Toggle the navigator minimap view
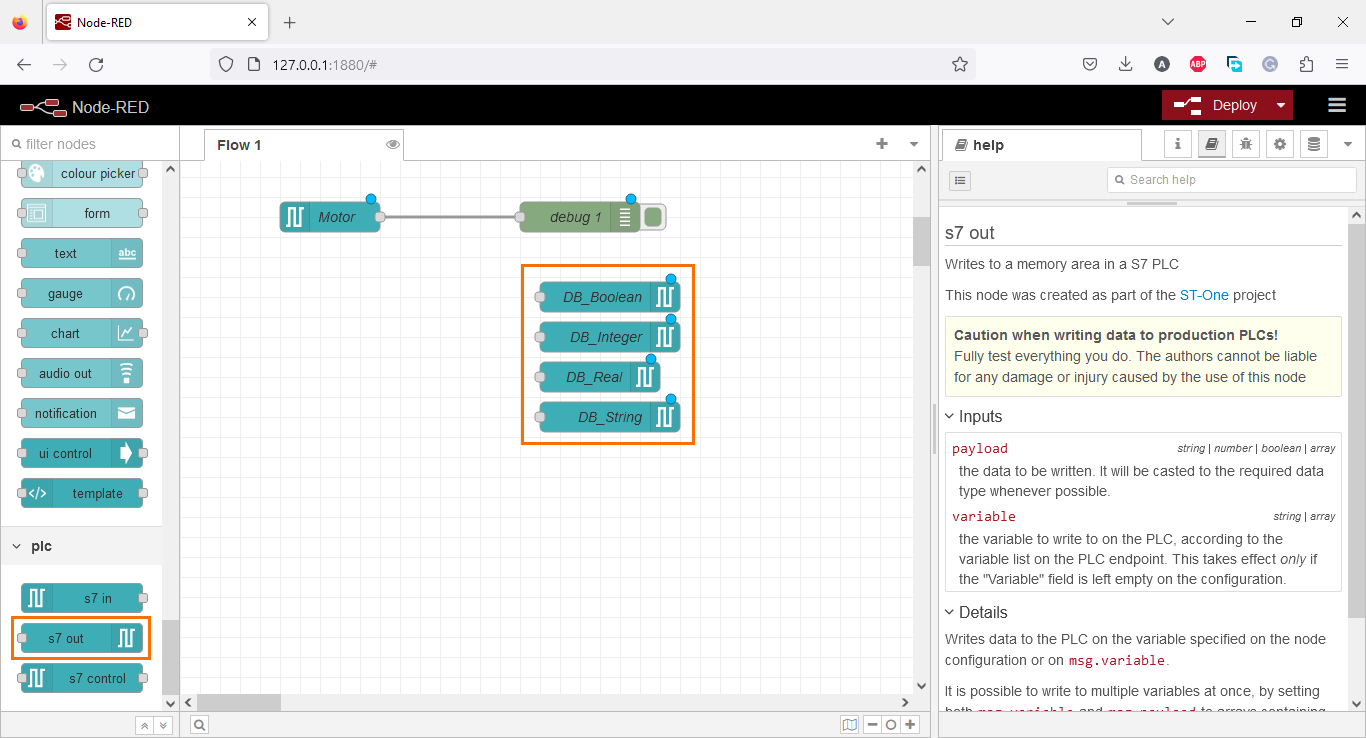 [850, 724]
